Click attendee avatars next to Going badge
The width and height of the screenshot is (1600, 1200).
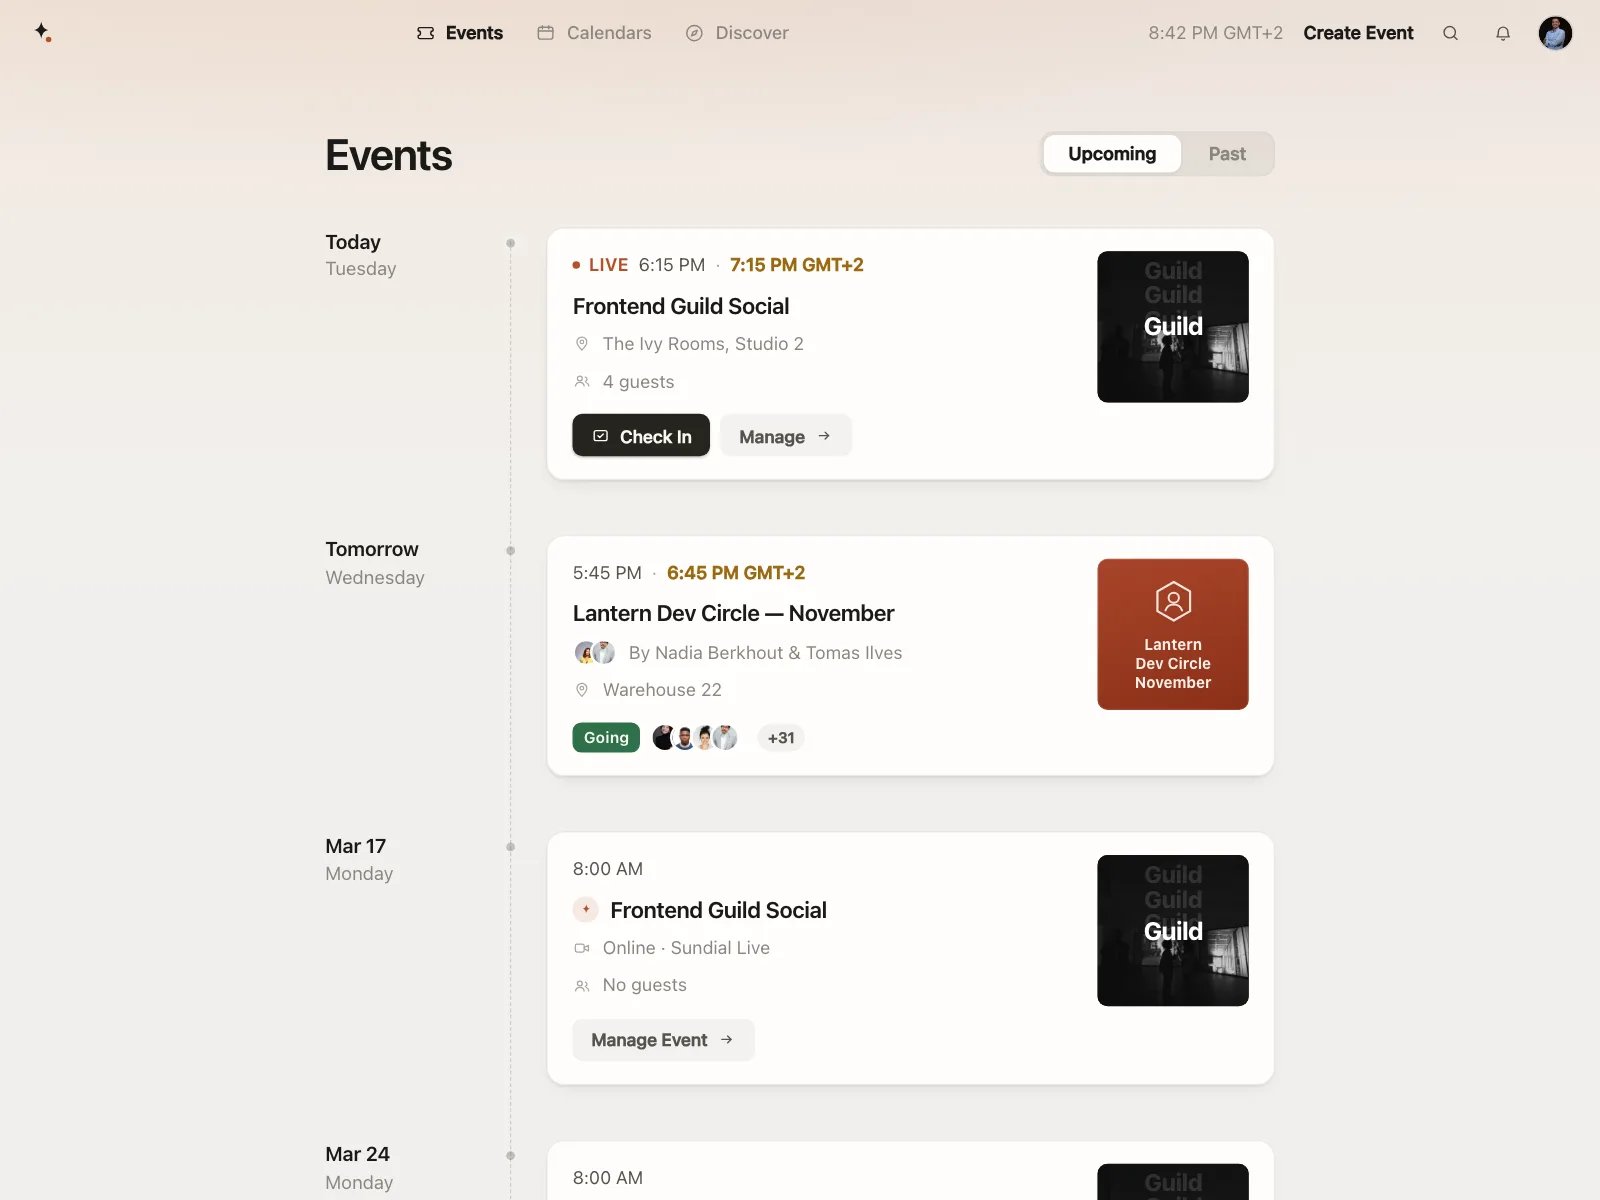point(695,738)
